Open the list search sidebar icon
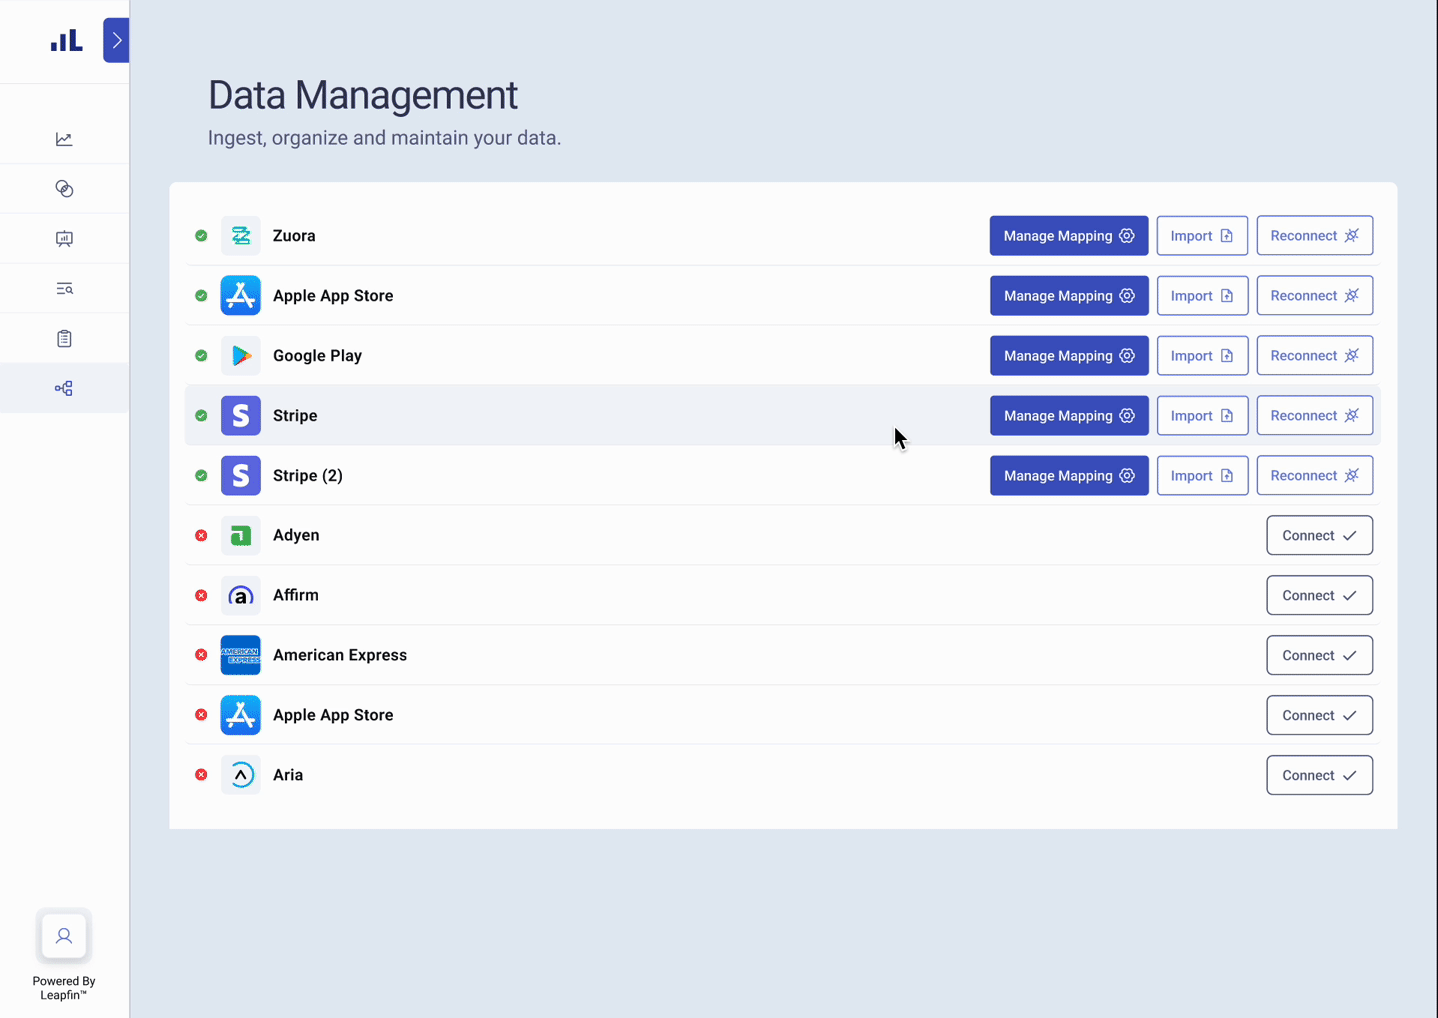 [x=64, y=289]
